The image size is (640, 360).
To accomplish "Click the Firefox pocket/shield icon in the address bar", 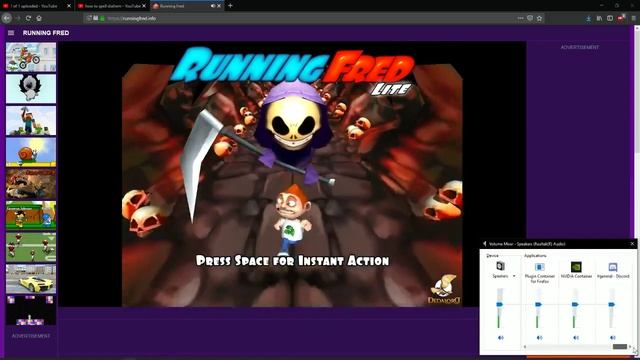I will (530, 18).
